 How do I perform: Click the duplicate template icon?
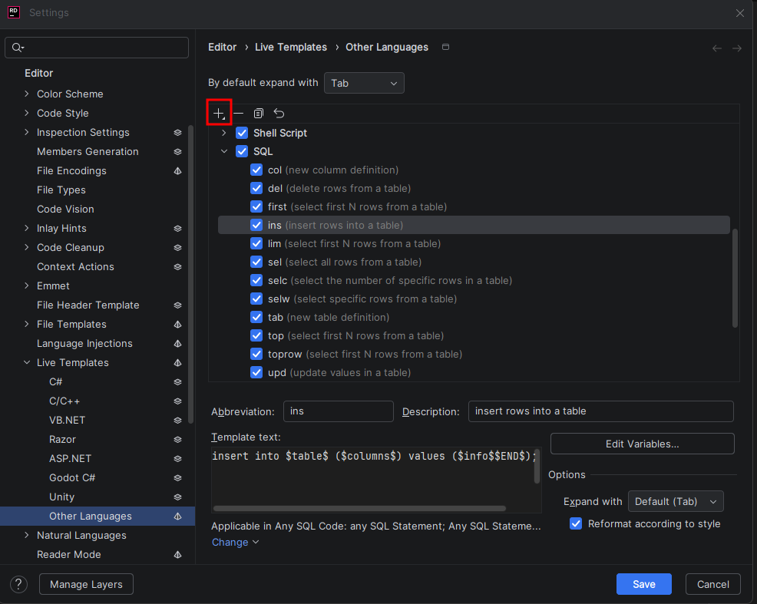pyautogui.click(x=258, y=113)
